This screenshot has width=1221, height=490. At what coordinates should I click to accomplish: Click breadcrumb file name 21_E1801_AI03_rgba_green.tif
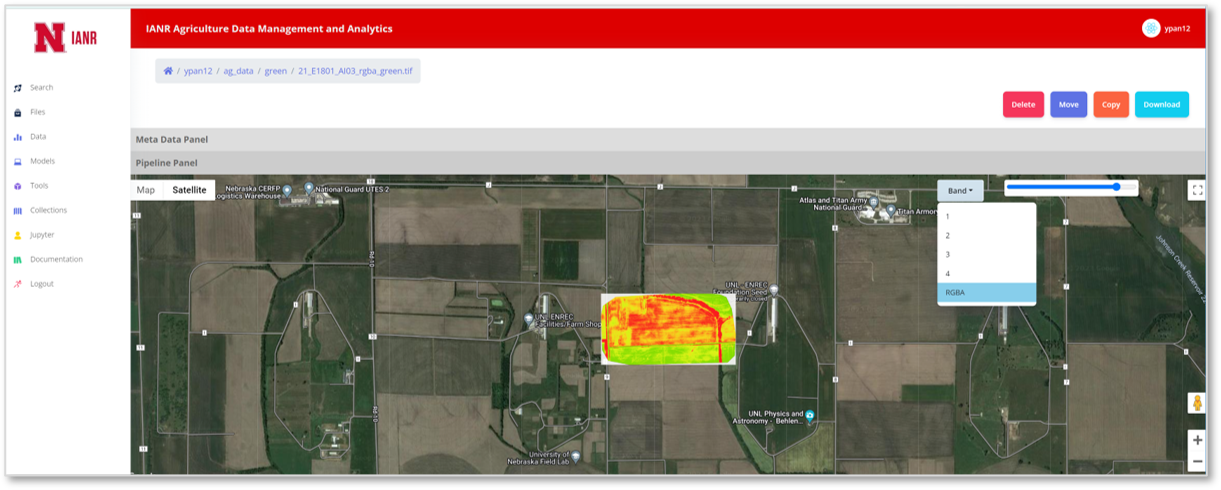point(355,71)
